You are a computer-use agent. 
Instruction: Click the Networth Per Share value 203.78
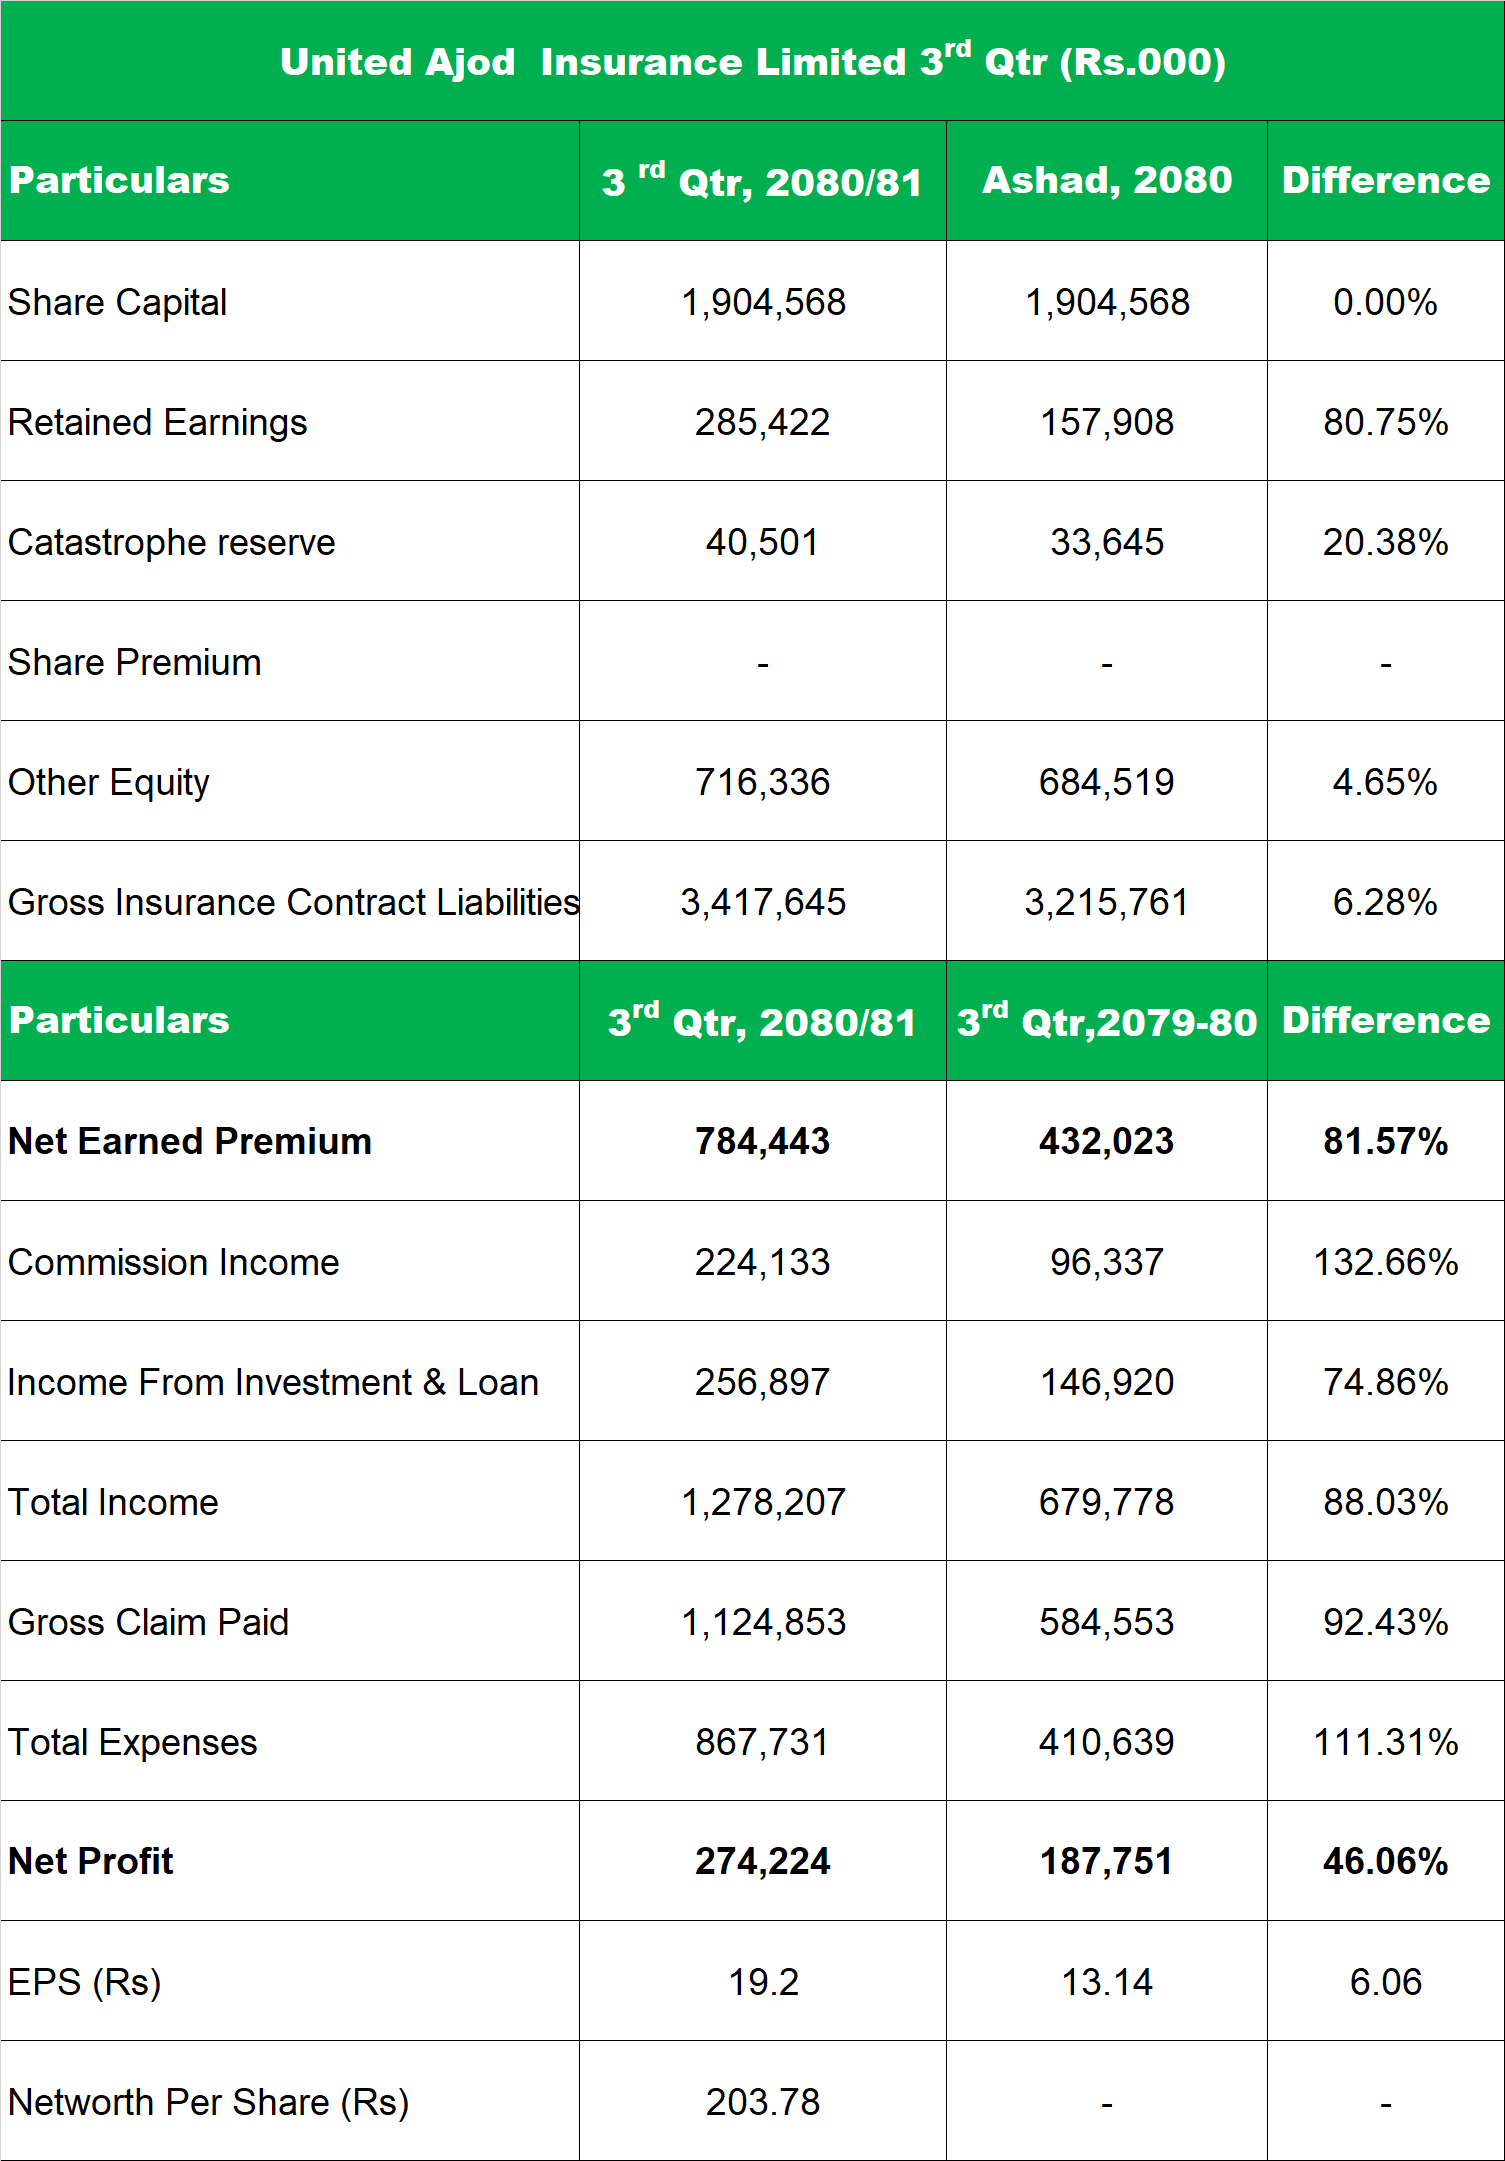click(x=762, y=2102)
